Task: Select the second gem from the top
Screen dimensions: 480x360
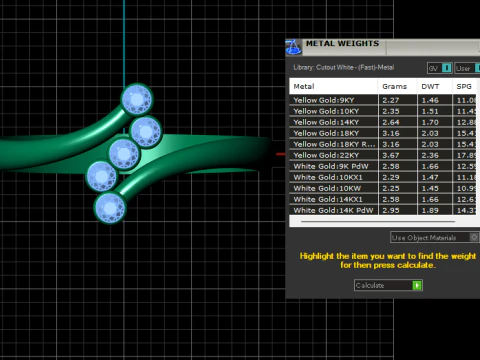Action: coord(145,132)
